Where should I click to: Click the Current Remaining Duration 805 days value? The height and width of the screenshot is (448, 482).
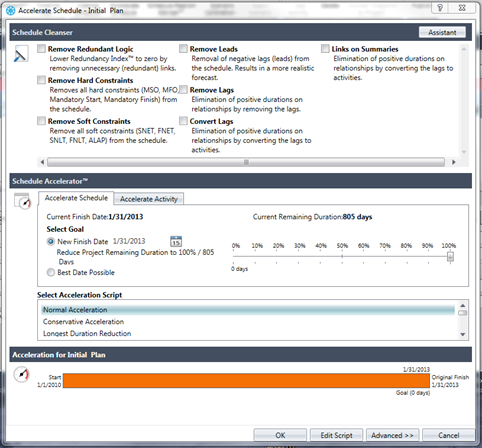pyautogui.click(x=357, y=217)
